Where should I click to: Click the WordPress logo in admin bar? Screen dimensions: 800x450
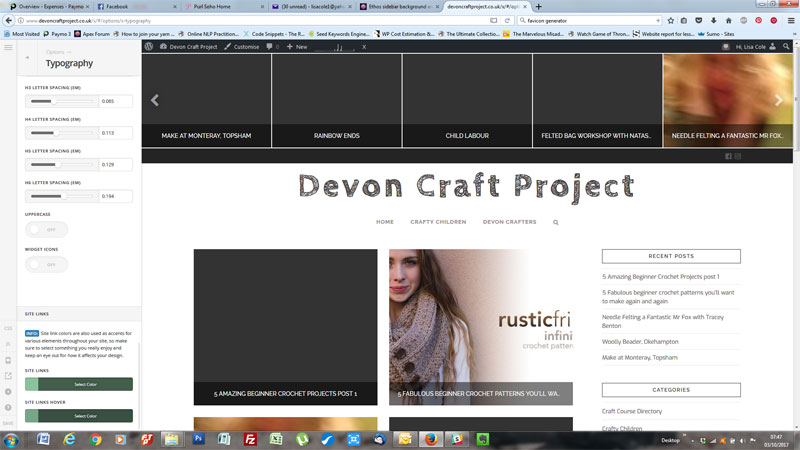(x=149, y=46)
